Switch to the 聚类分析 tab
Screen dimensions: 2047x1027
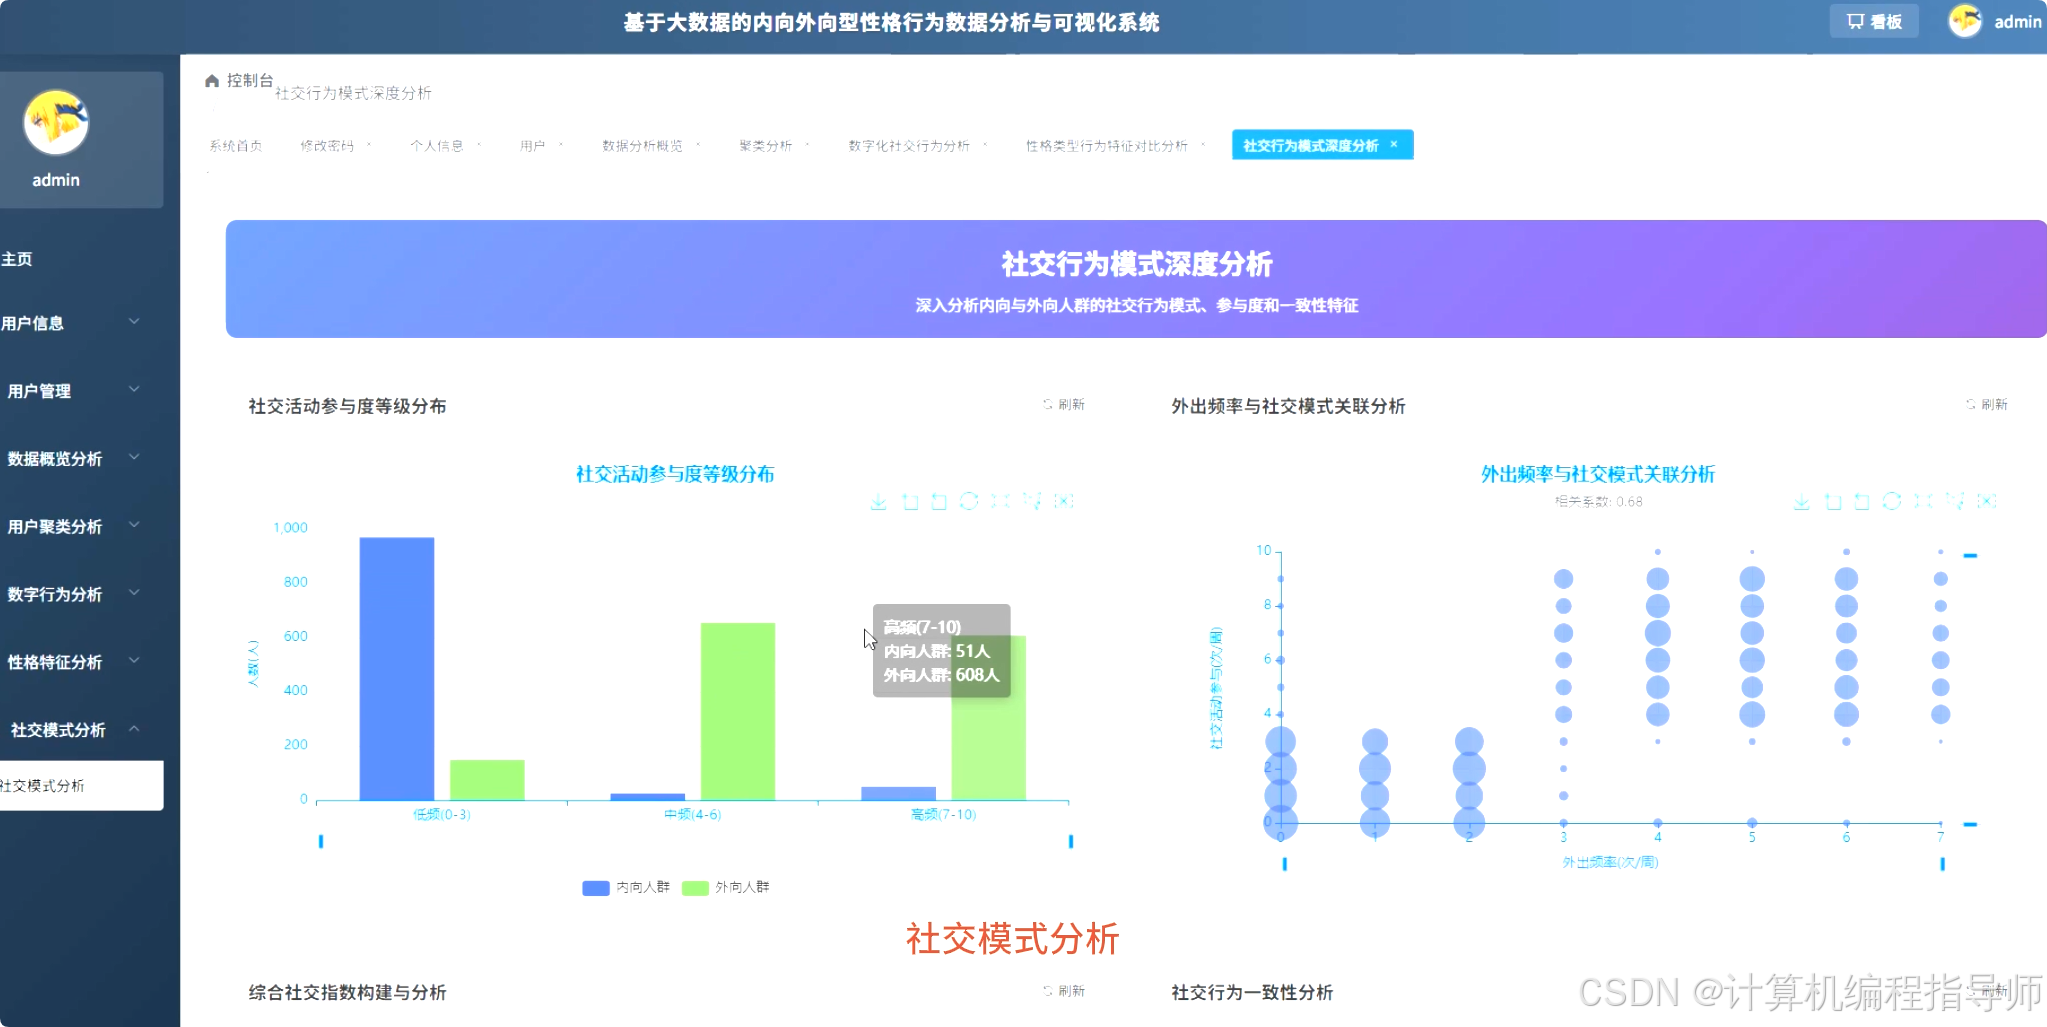pyautogui.click(x=765, y=146)
